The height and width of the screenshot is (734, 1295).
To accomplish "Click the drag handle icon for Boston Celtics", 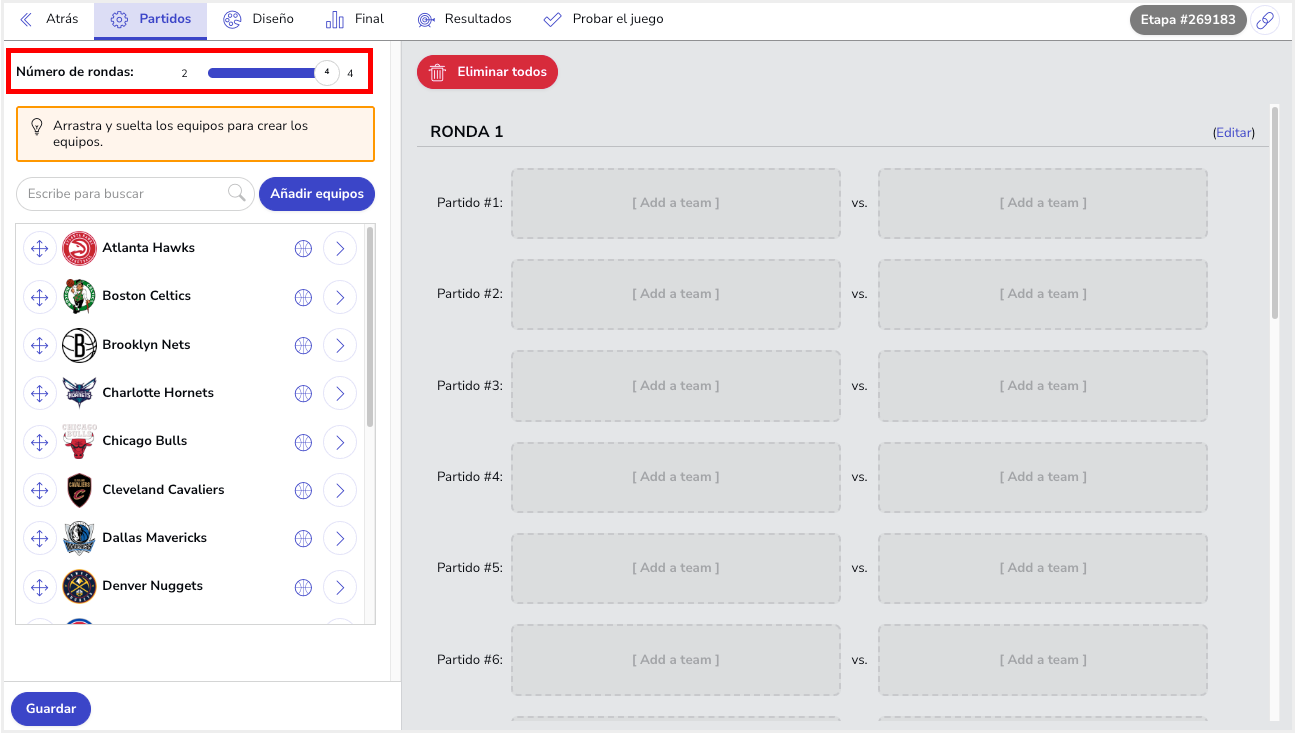I will (x=40, y=297).
